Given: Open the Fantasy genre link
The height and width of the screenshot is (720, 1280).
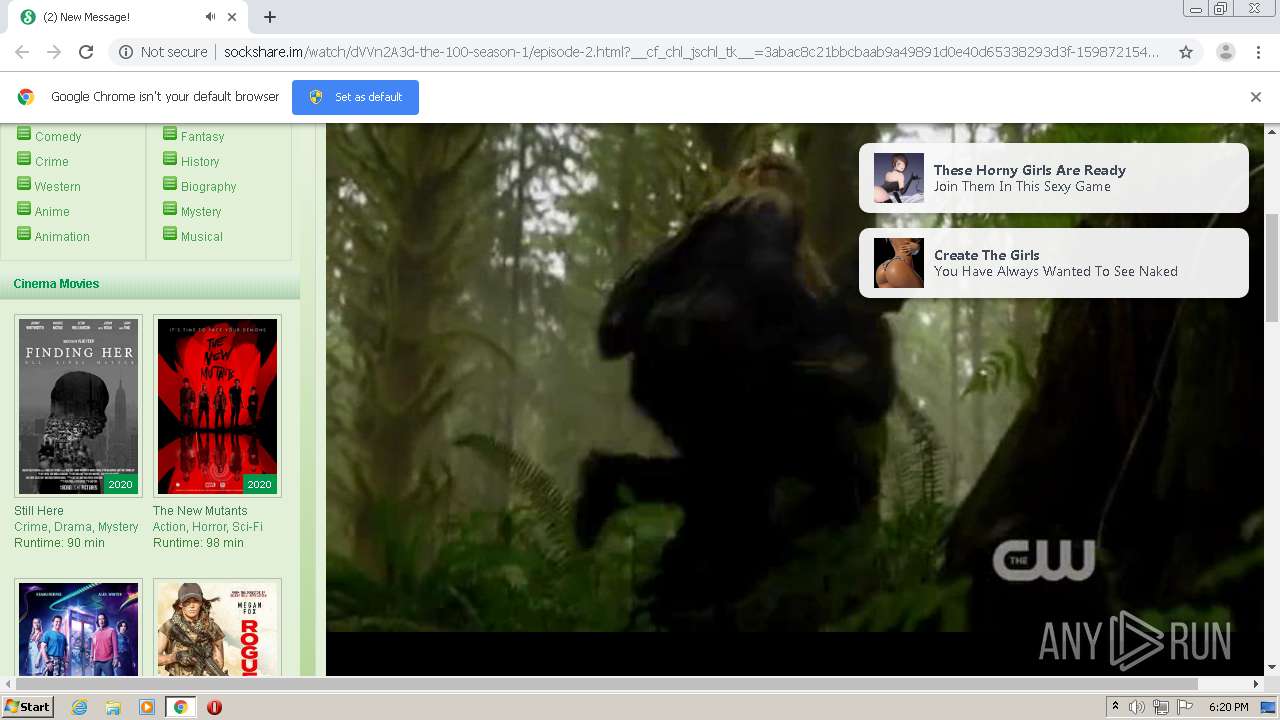Looking at the screenshot, I should pos(202,137).
